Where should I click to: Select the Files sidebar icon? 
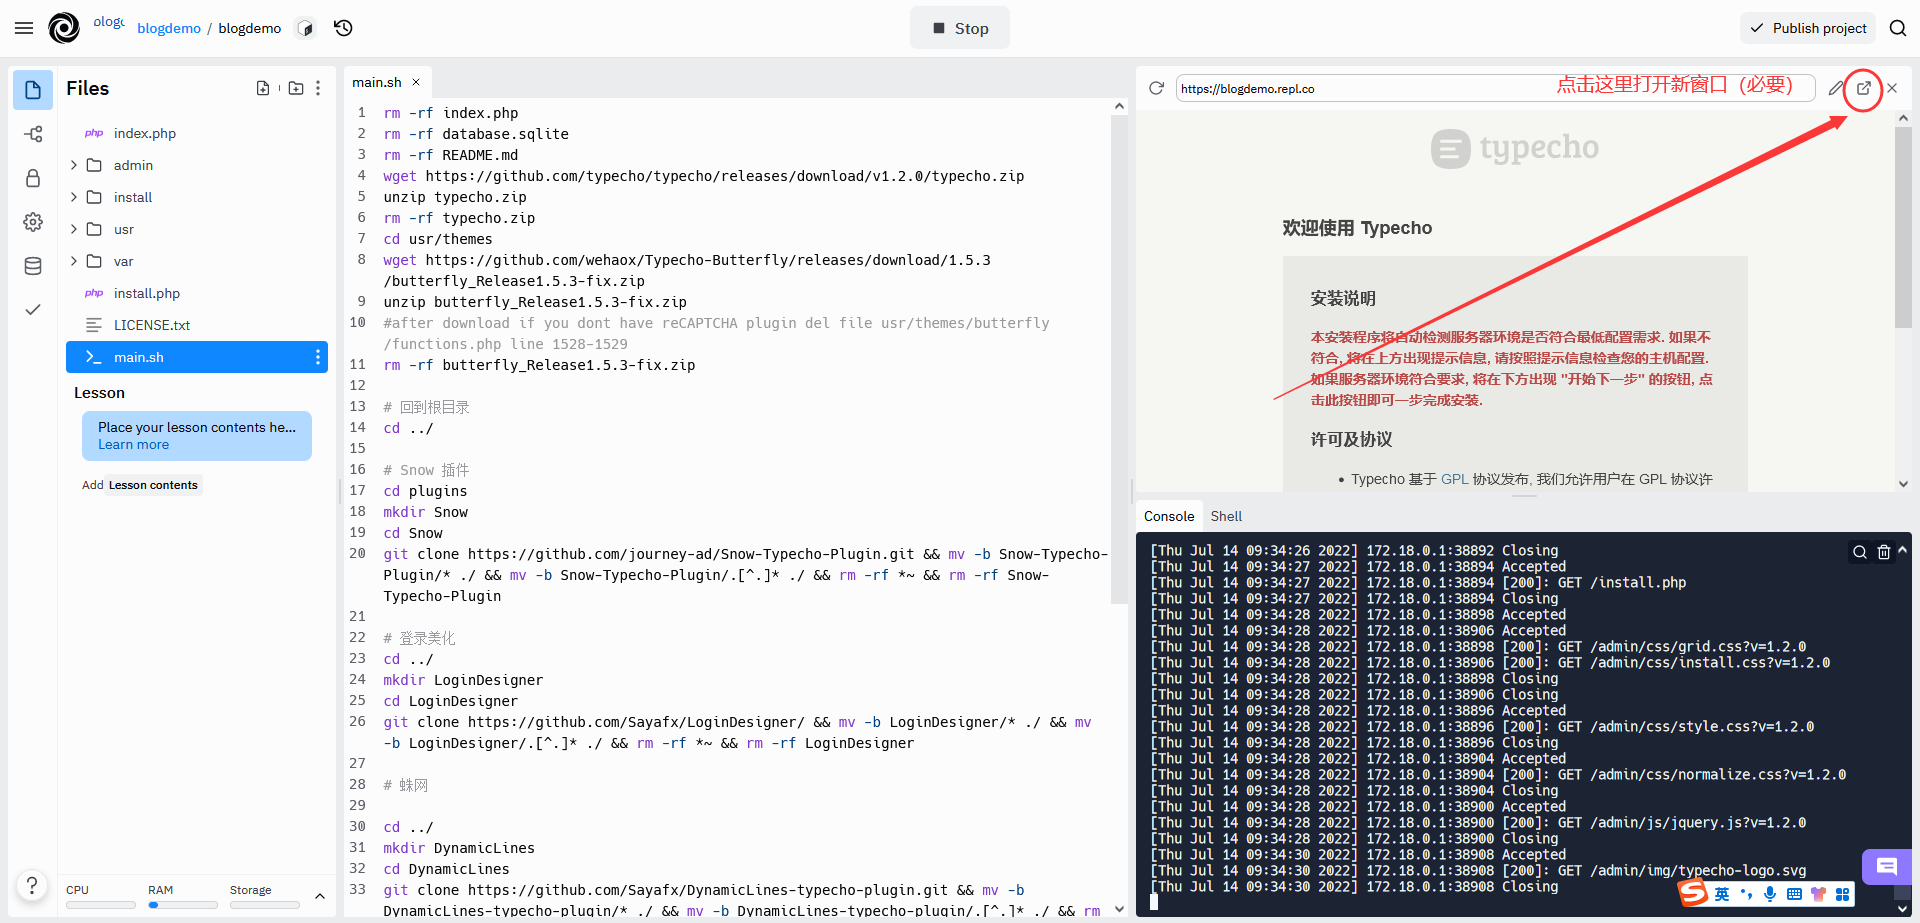33,90
